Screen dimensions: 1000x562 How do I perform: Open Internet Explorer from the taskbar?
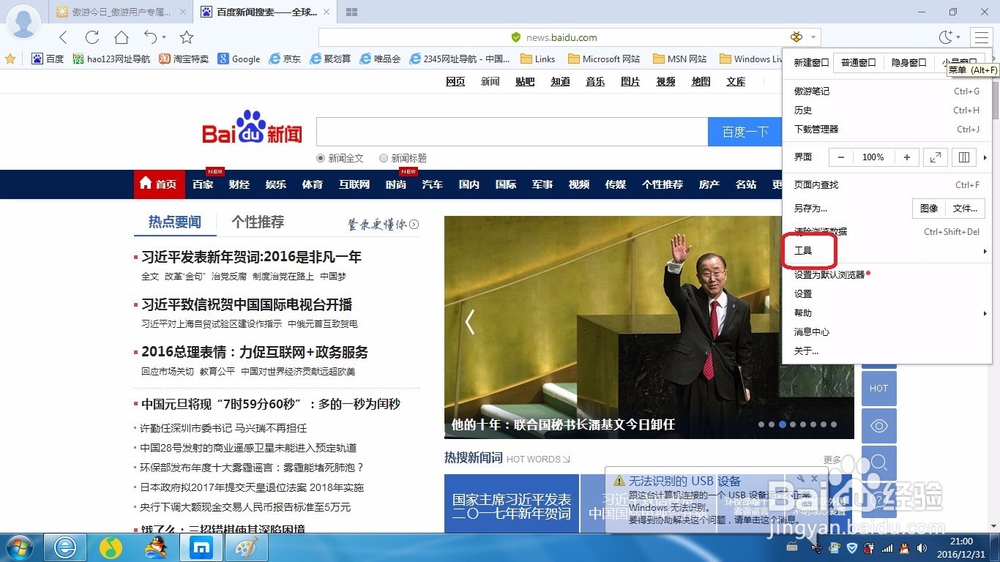64,548
